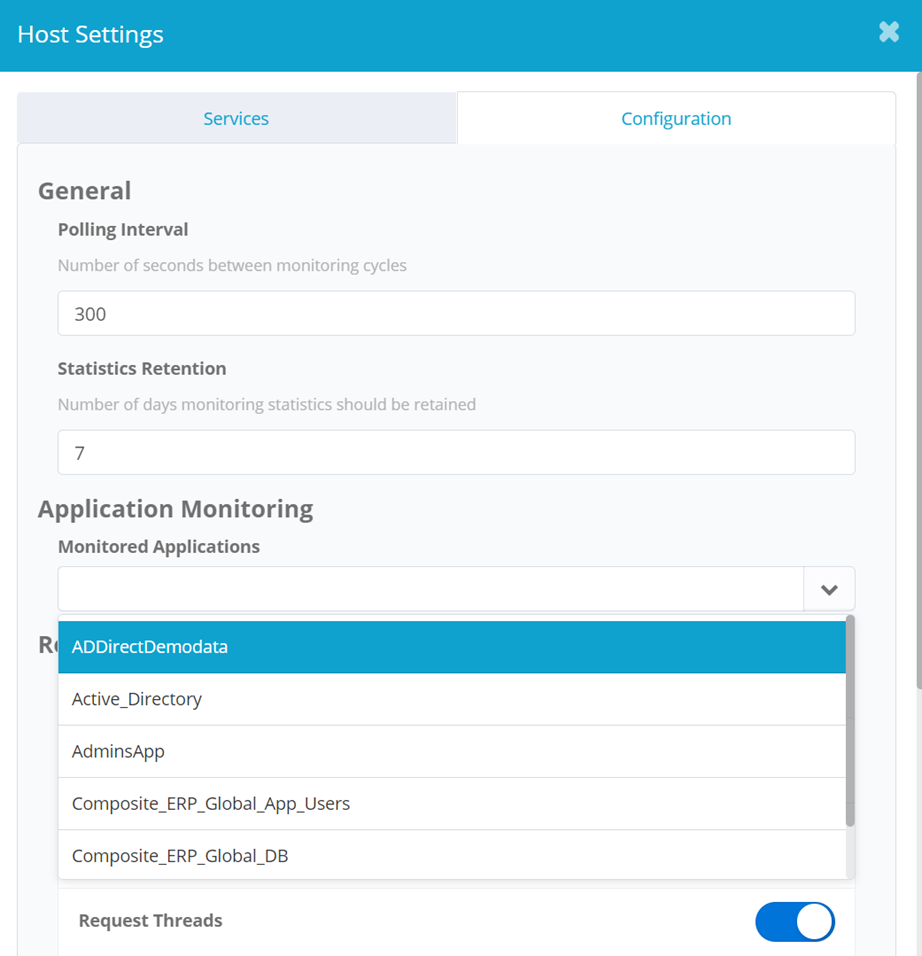Switch to the Services tab
Viewport: 922px width, 956px height.
point(236,119)
